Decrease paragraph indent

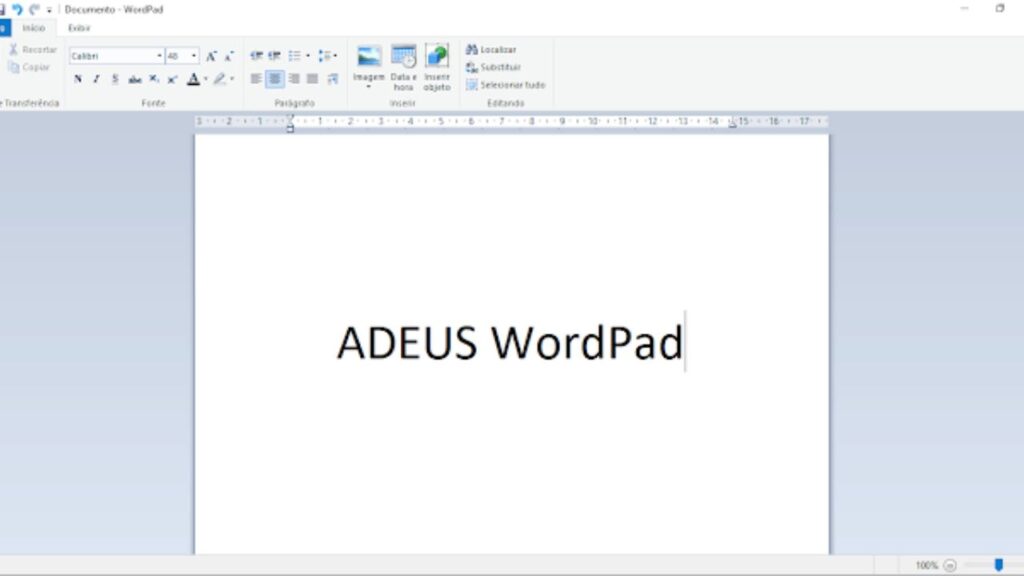click(256, 56)
